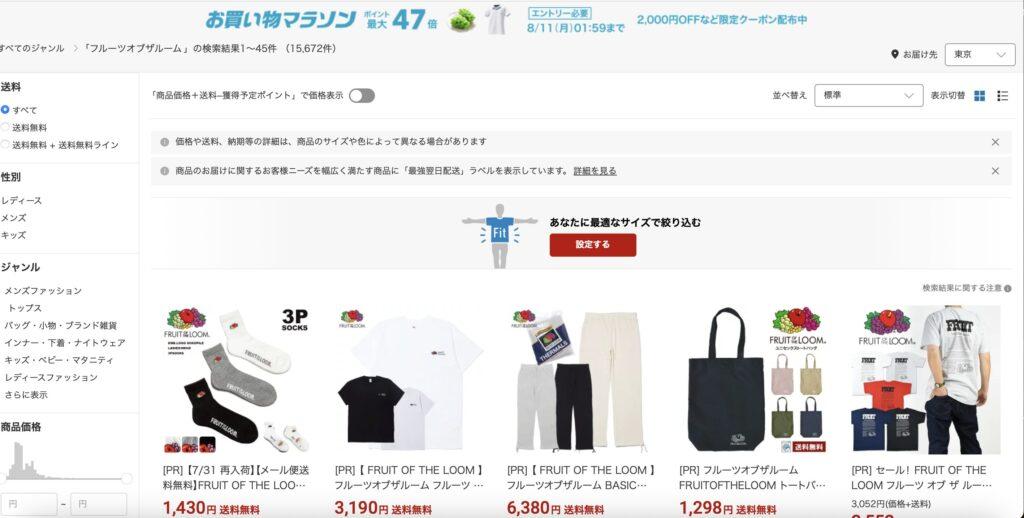Click the red 設定する button
The width and height of the screenshot is (1024, 518).
pyautogui.click(x=592, y=244)
